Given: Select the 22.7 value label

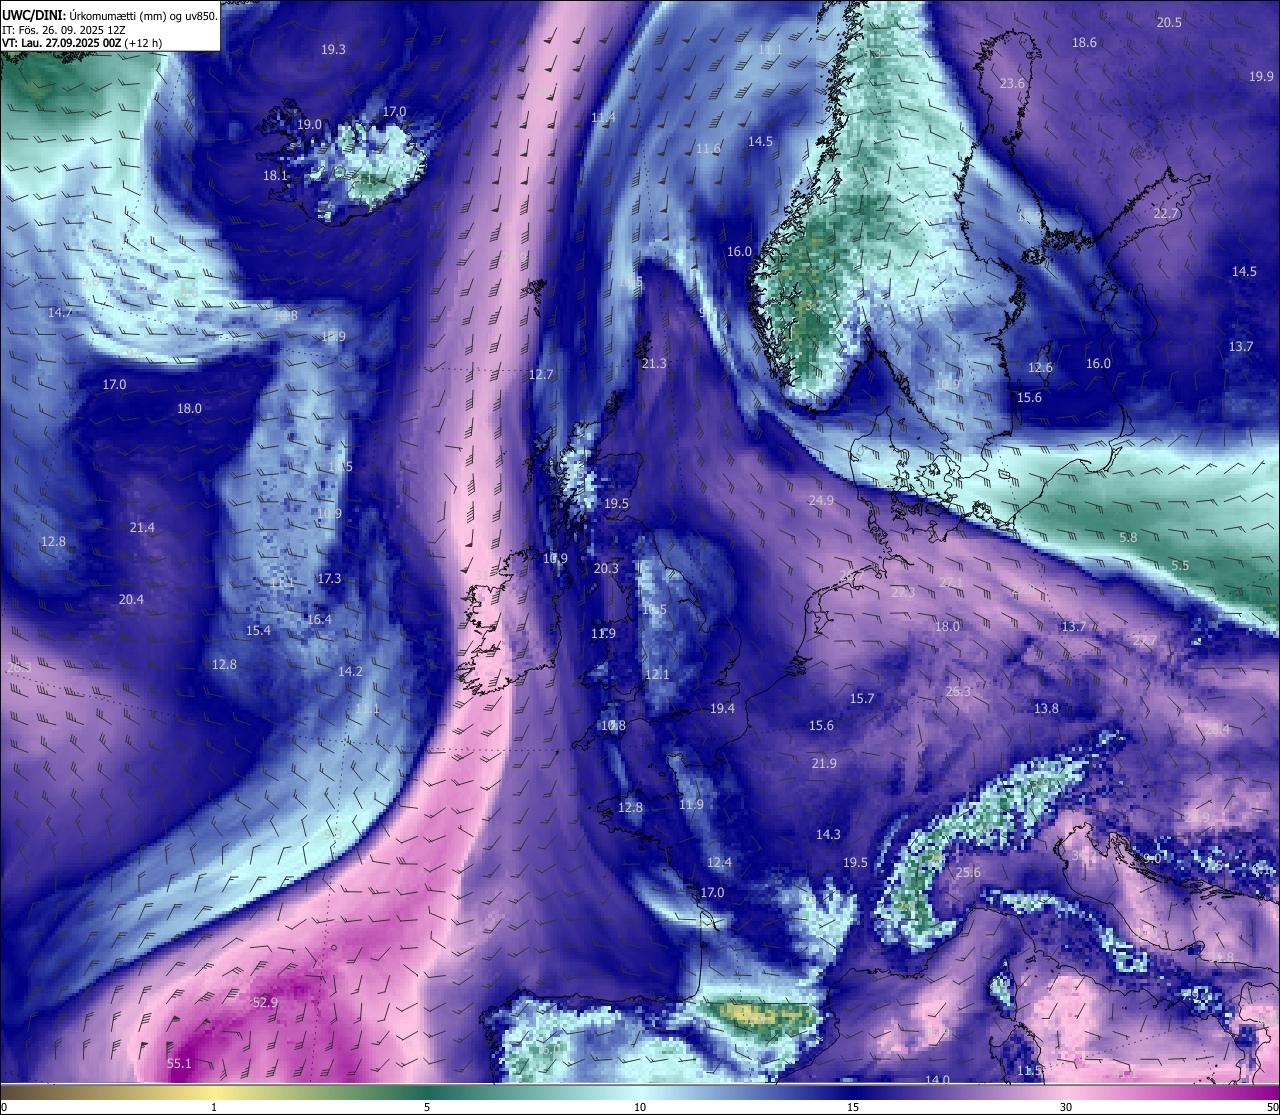Looking at the screenshot, I should pos(1166,214).
